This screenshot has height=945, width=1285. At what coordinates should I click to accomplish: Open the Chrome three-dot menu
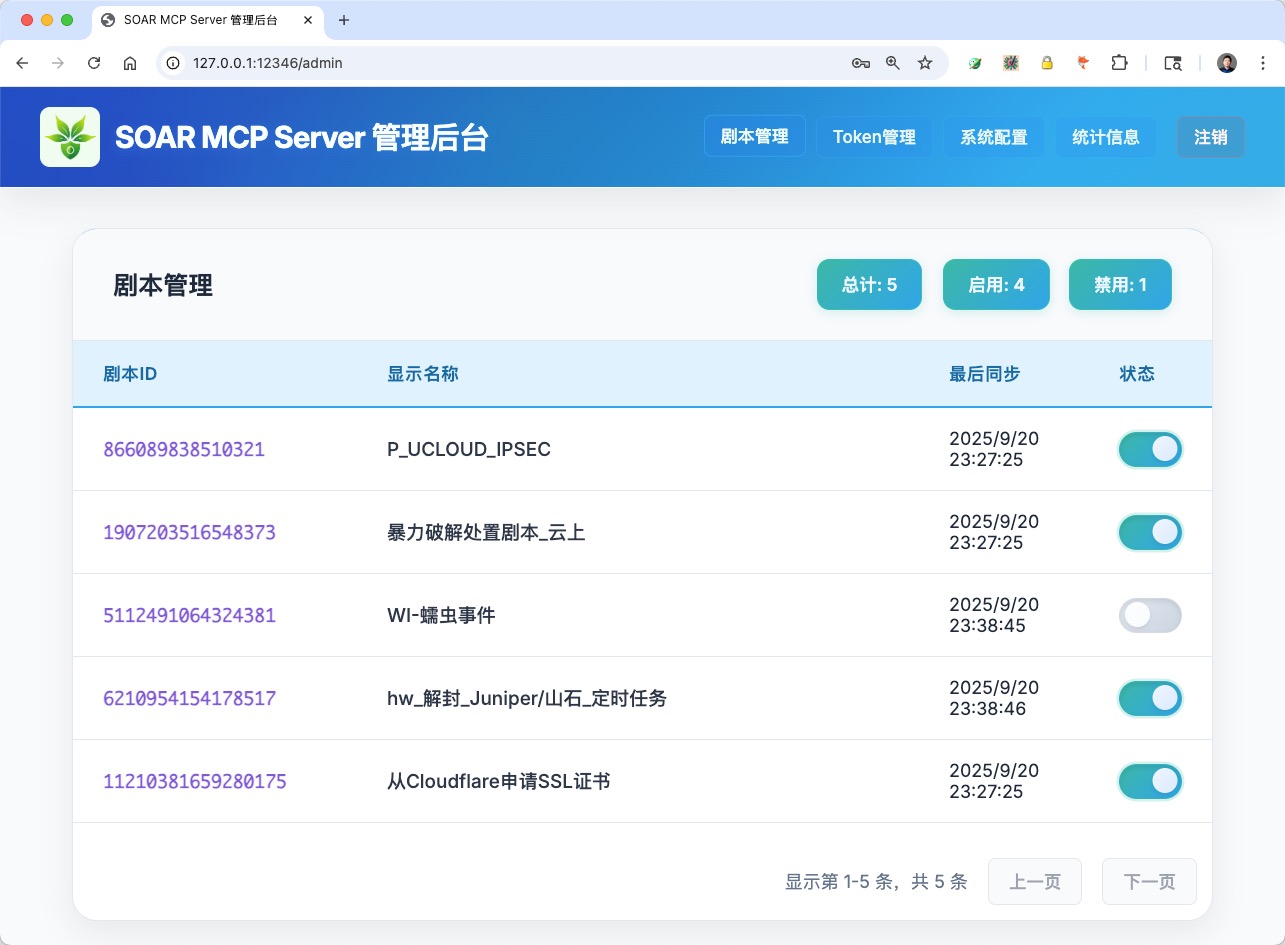(x=1262, y=62)
